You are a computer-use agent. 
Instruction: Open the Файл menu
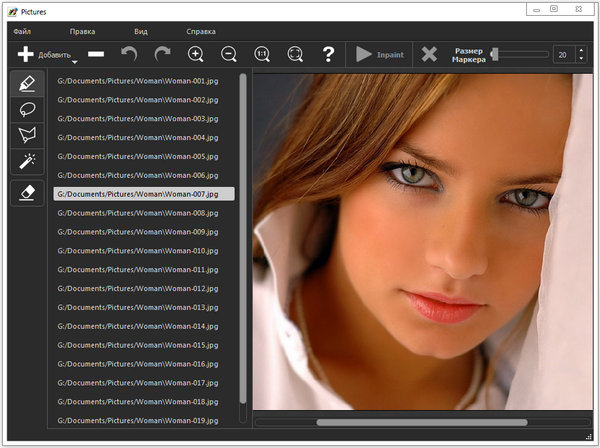coord(22,32)
